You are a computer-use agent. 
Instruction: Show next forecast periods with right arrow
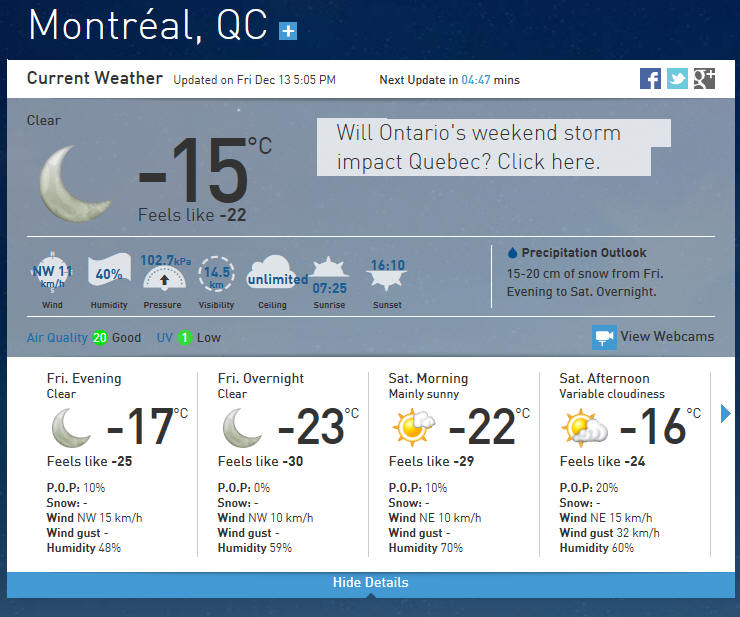(725, 414)
